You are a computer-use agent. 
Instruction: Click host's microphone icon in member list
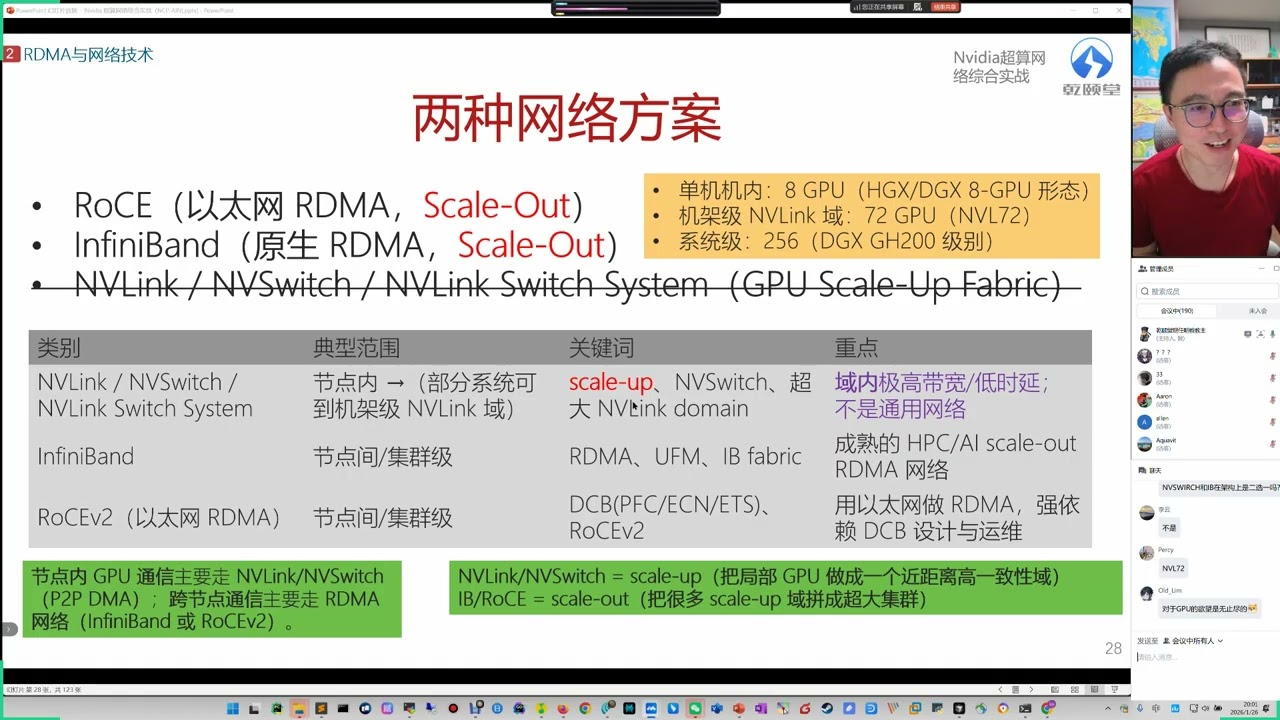click(1273, 334)
